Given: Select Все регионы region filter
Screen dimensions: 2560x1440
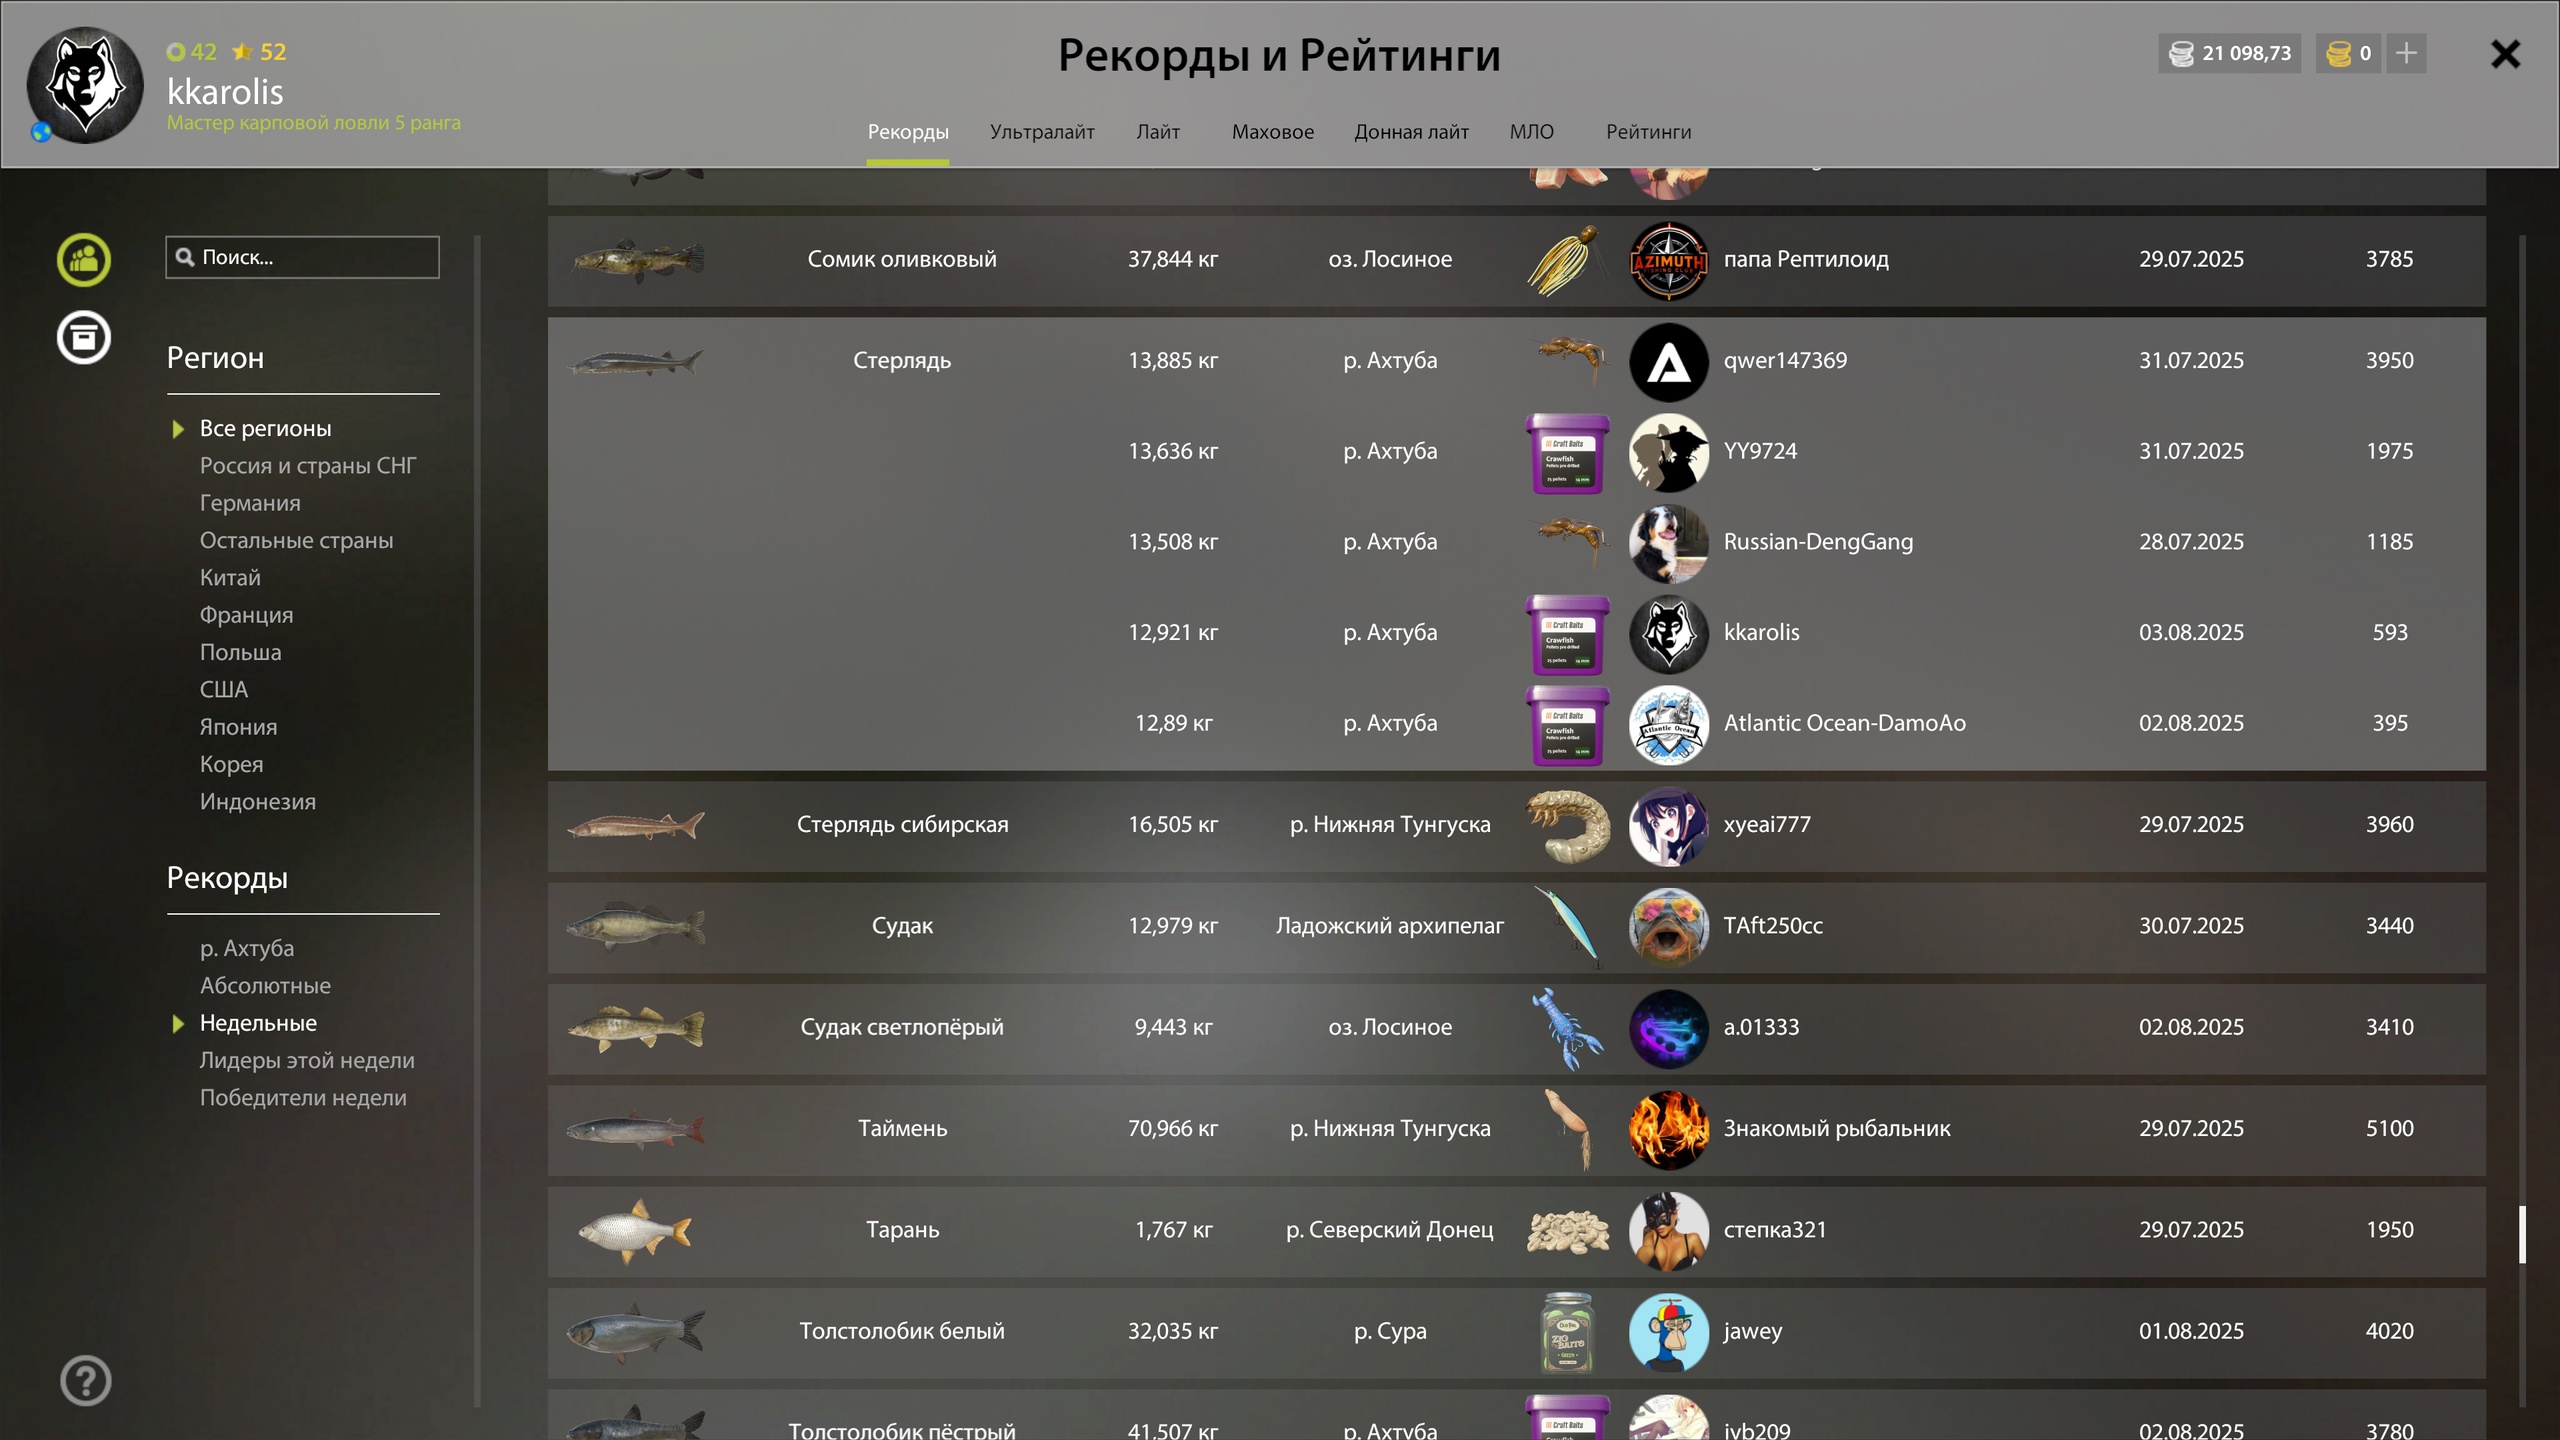Looking at the screenshot, I should pos(265,429).
